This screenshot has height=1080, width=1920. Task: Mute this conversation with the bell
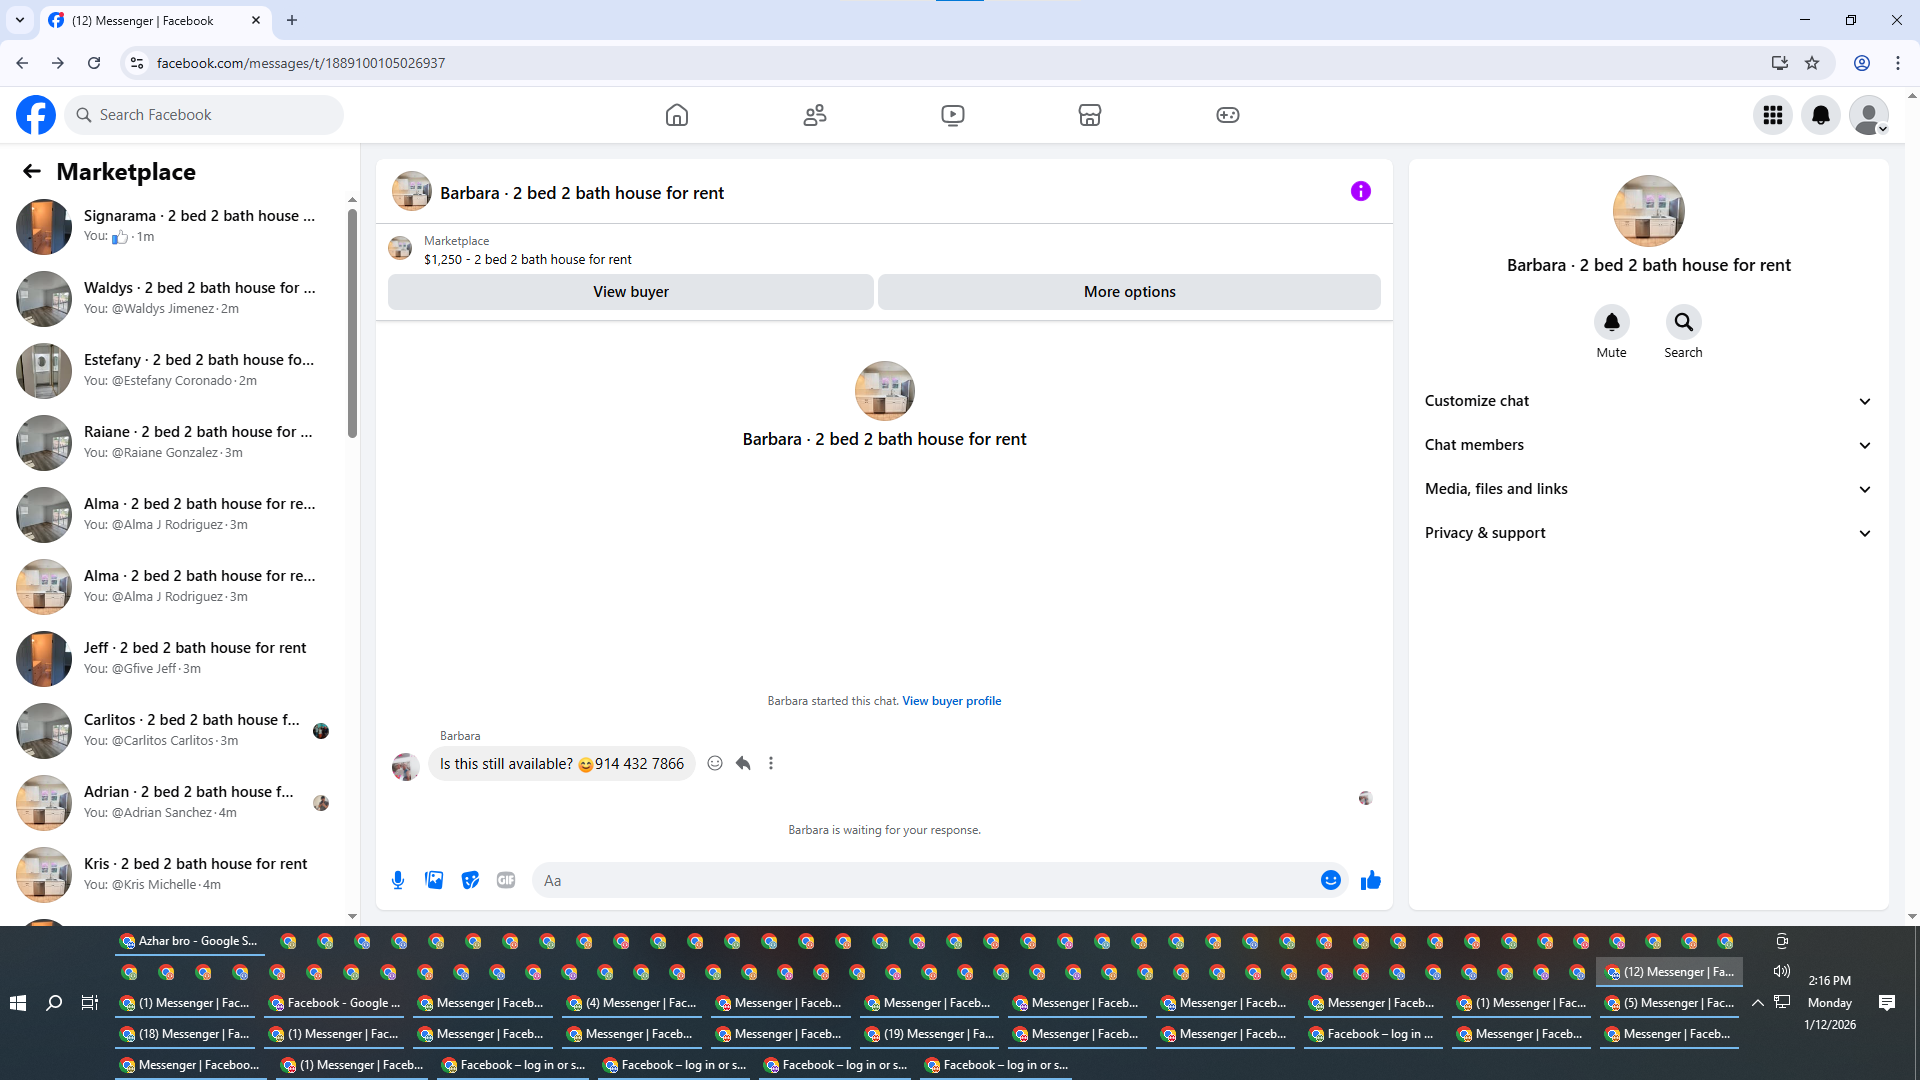[x=1611, y=322]
